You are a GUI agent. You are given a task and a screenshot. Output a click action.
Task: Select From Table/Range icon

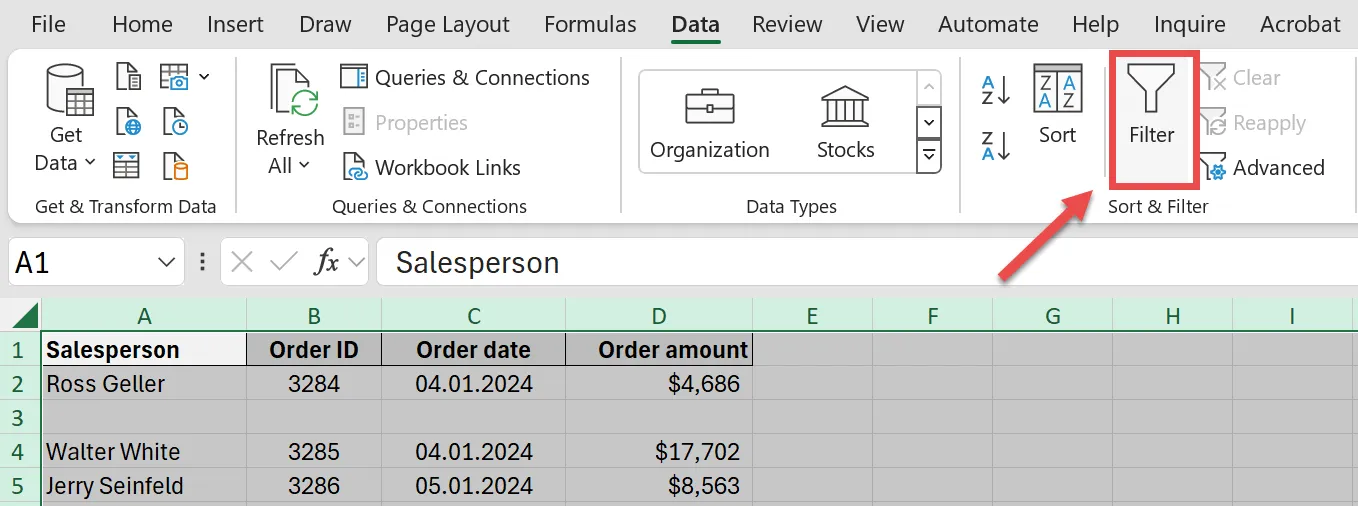click(127, 166)
